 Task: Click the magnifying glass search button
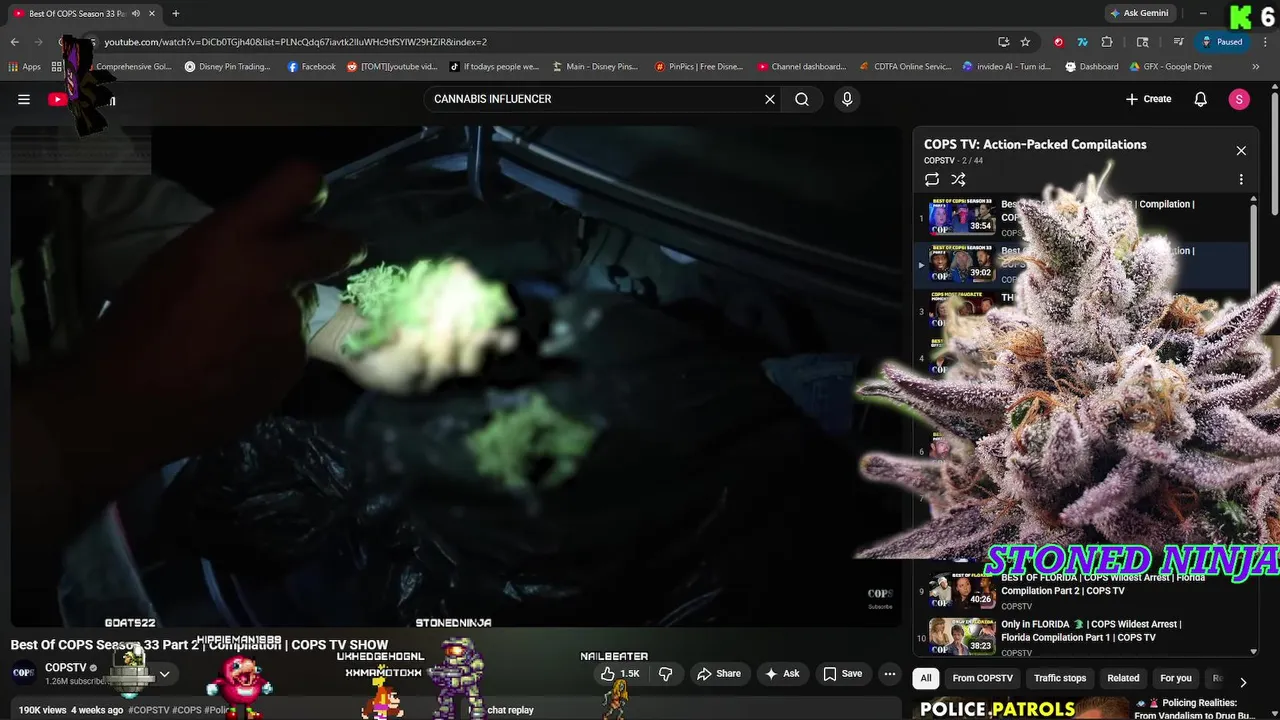click(x=802, y=99)
